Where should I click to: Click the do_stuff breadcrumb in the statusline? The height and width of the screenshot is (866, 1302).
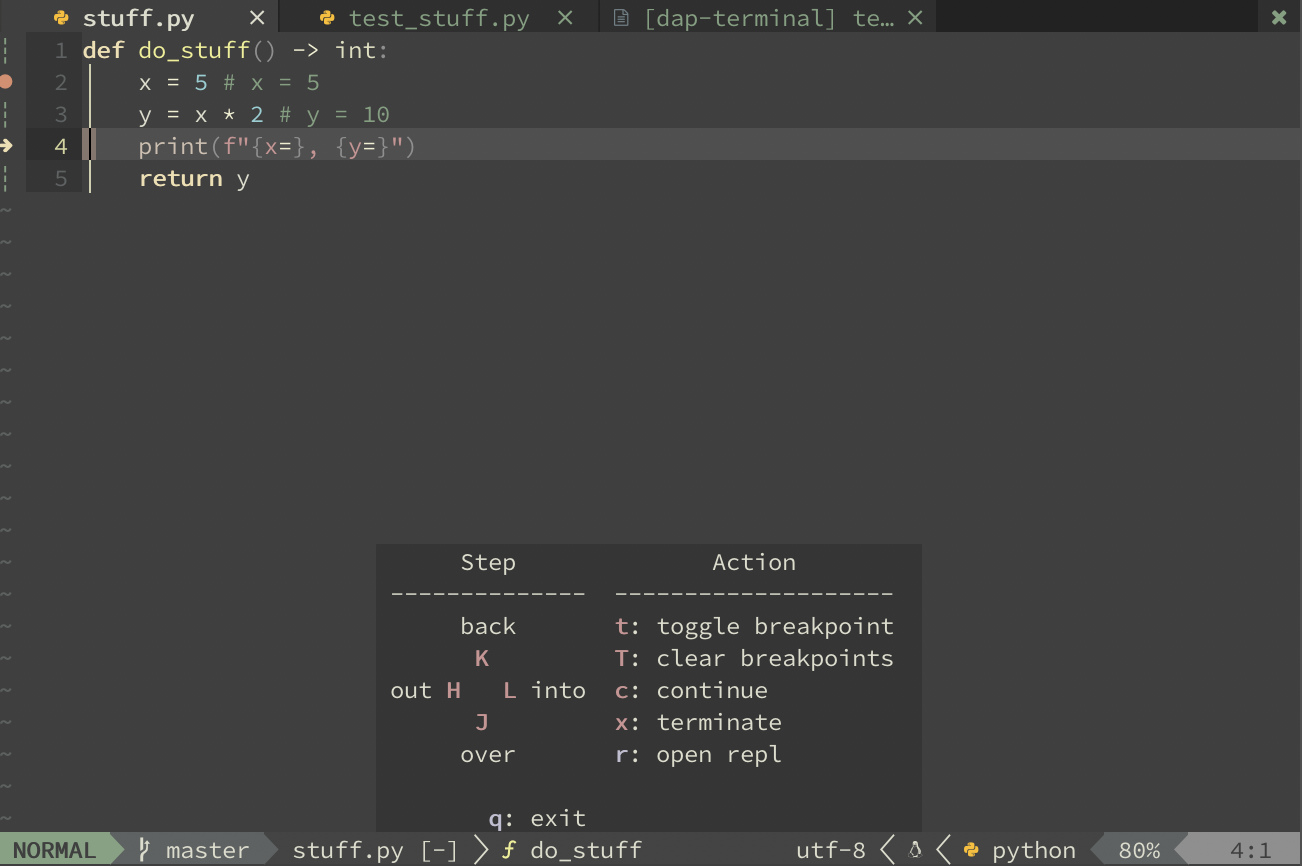pos(586,850)
